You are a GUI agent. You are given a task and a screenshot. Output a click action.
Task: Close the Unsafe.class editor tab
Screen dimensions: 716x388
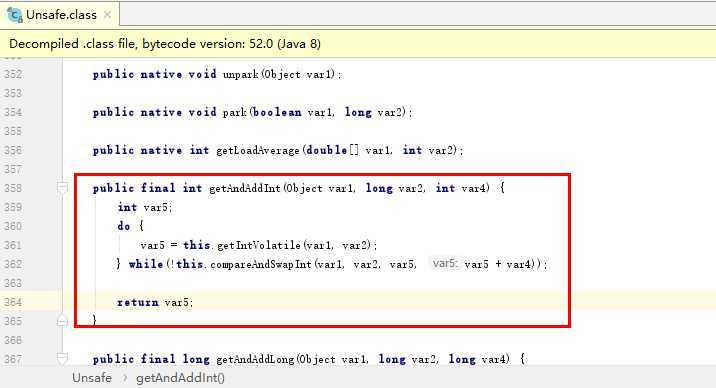(107, 15)
